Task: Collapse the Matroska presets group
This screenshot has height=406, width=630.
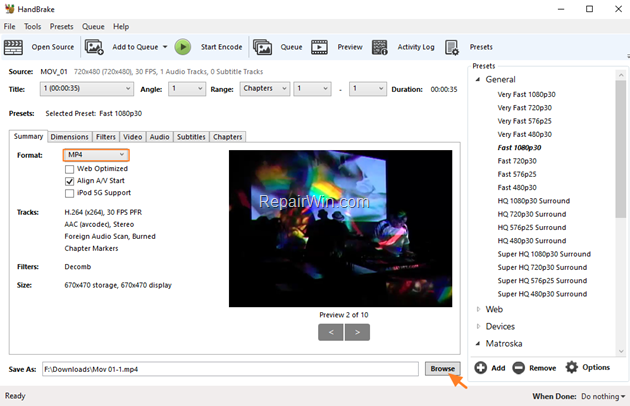Action: (x=478, y=344)
